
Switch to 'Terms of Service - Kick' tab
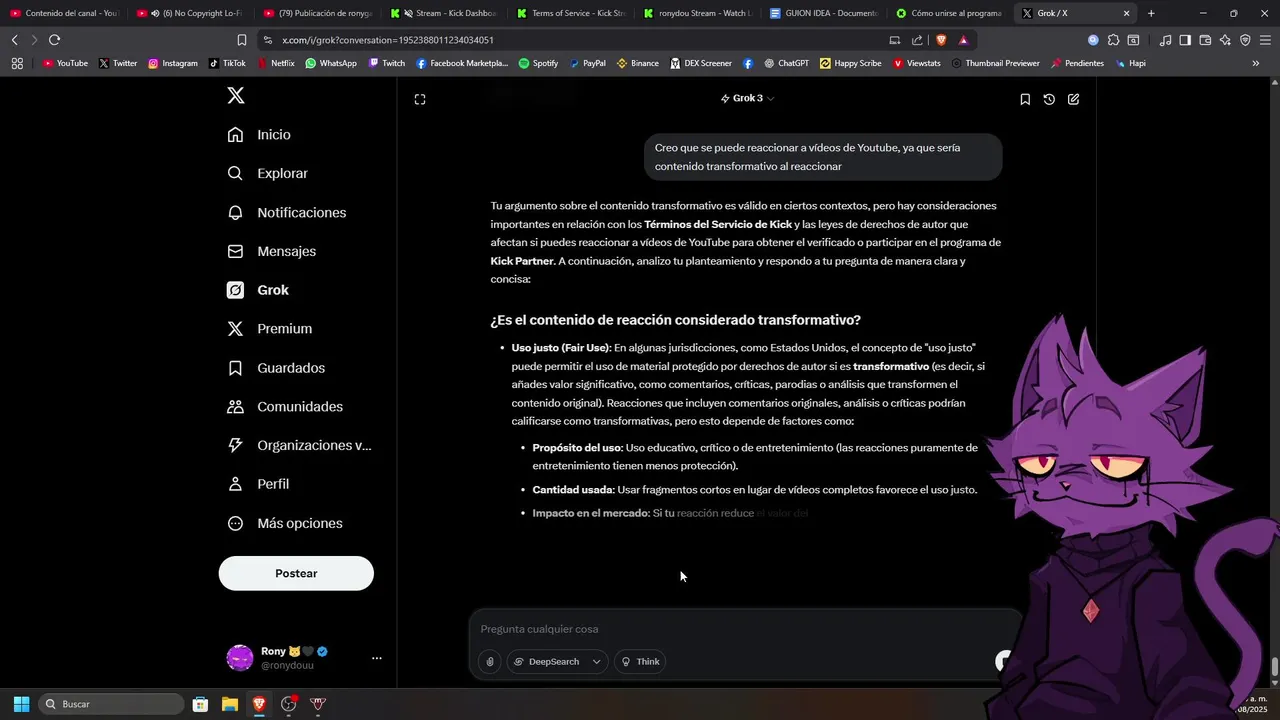[x=571, y=13]
